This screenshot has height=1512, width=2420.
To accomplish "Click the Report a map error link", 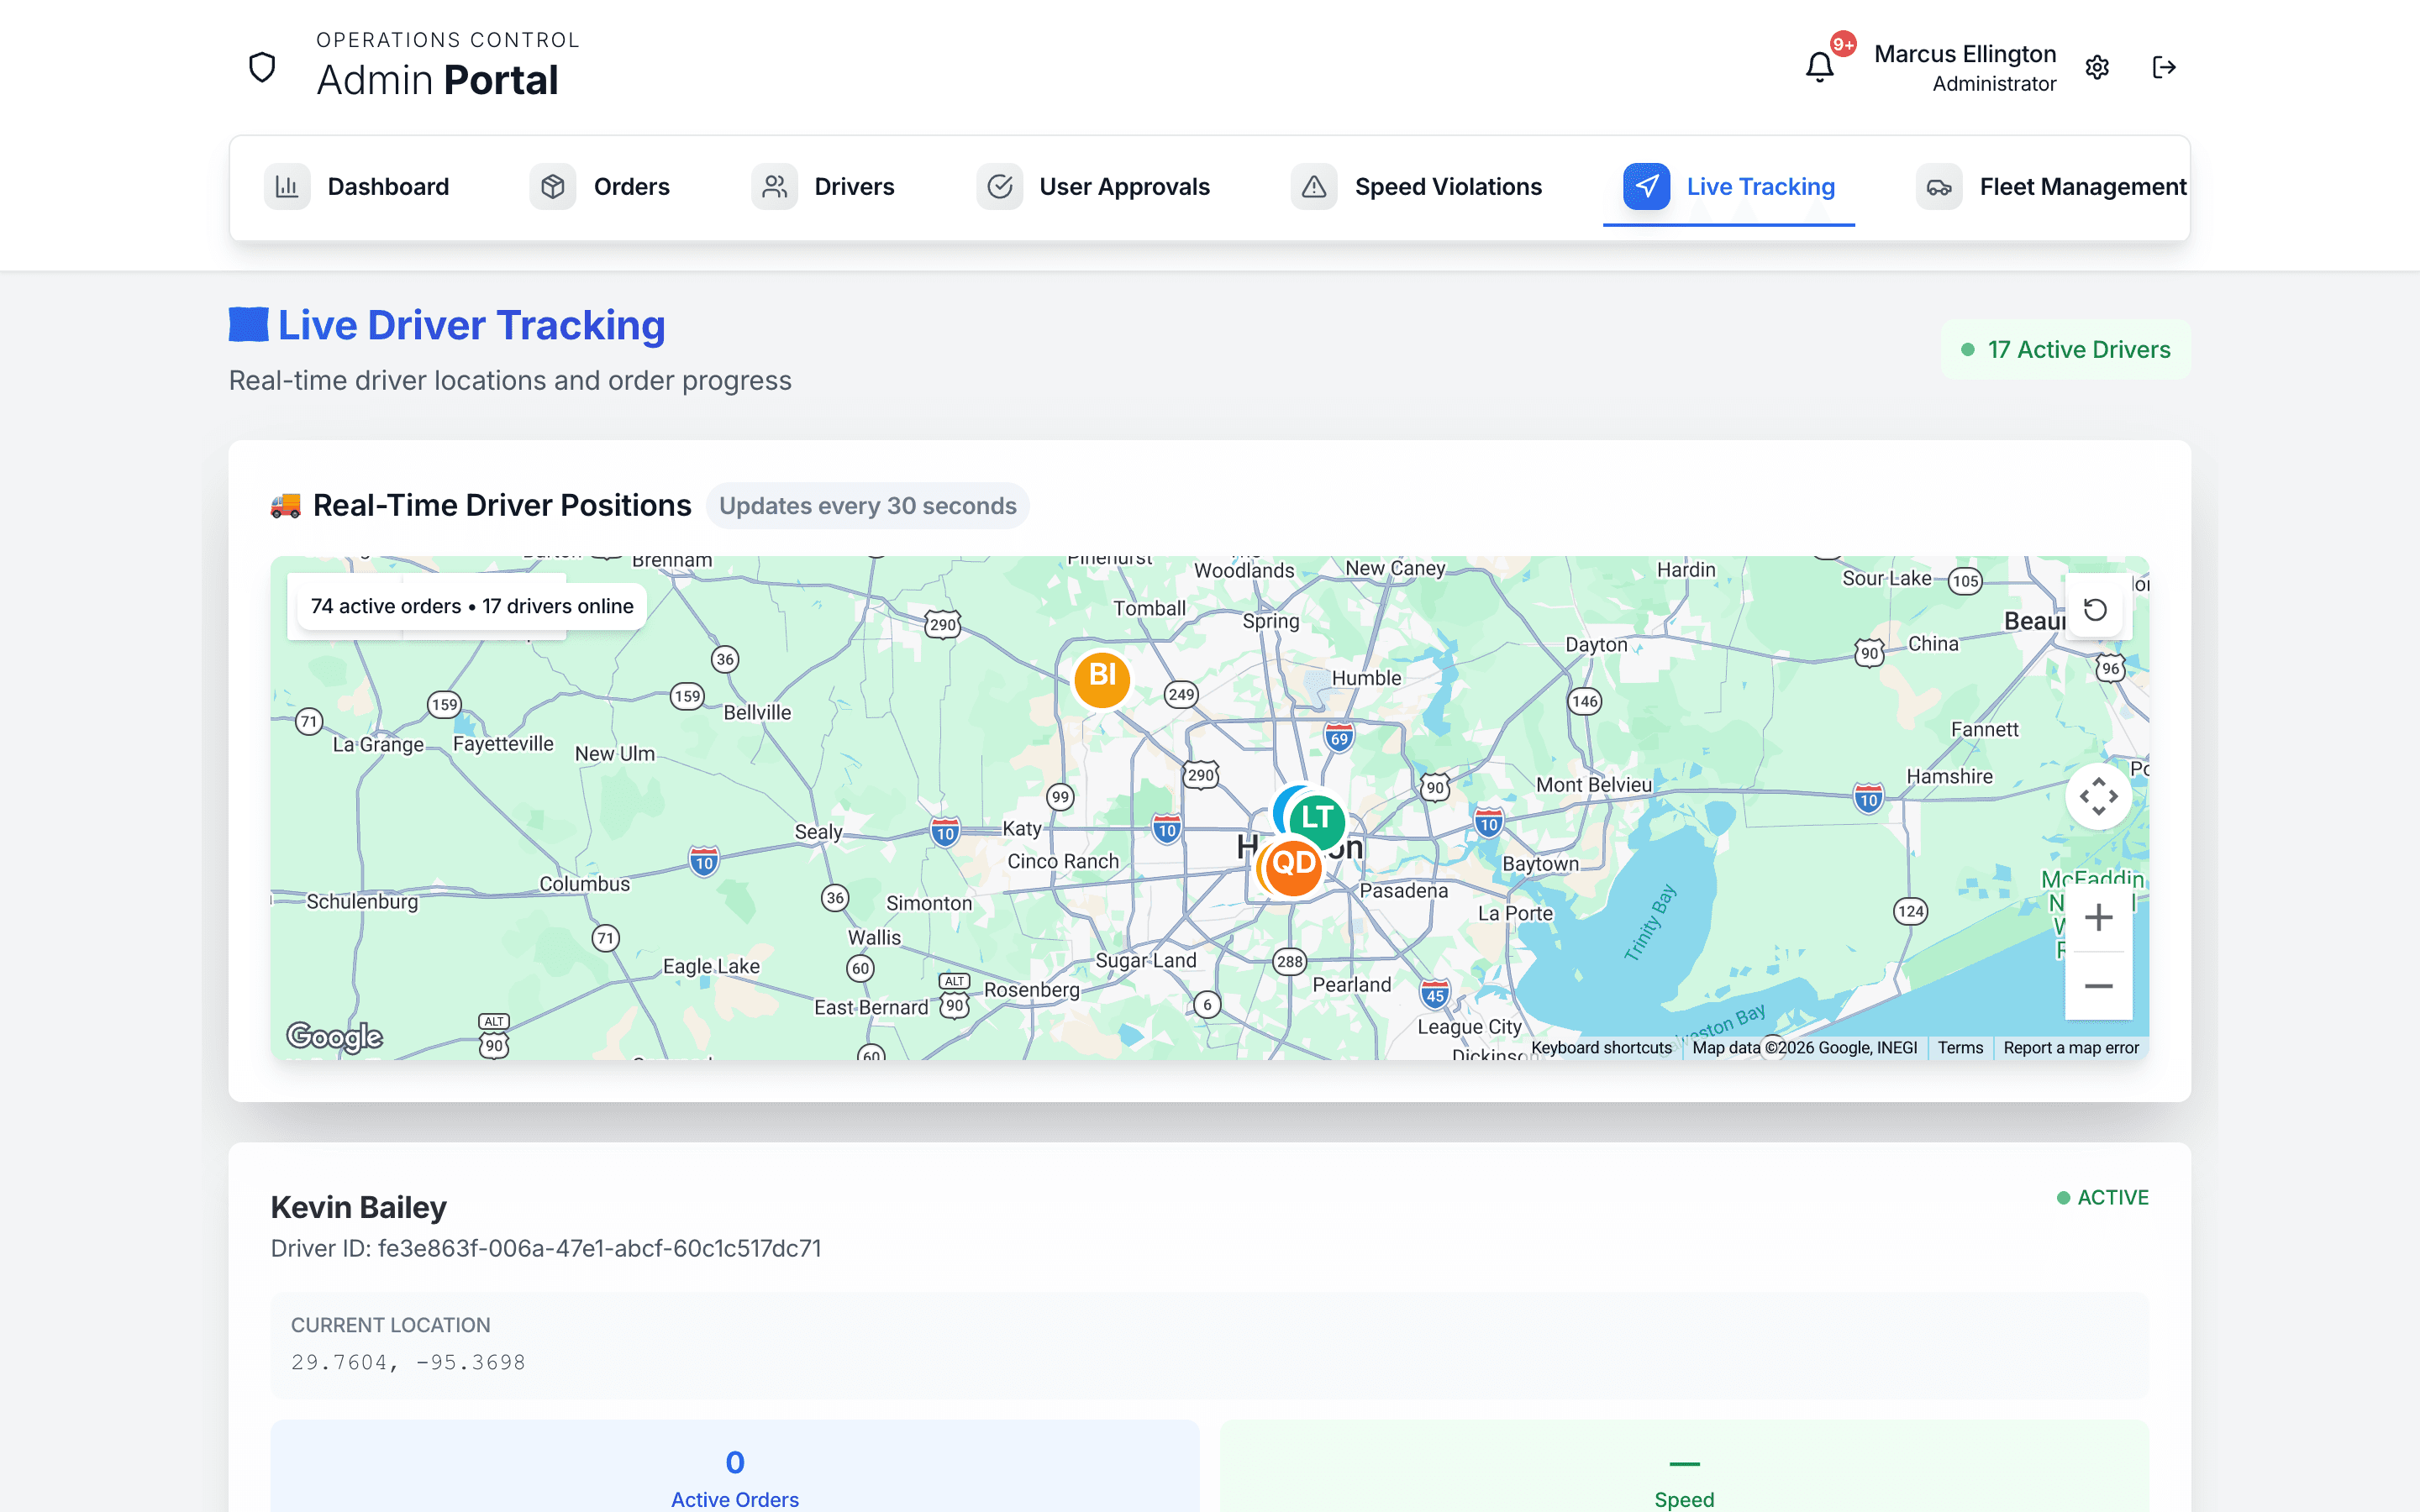I will (2070, 1047).
